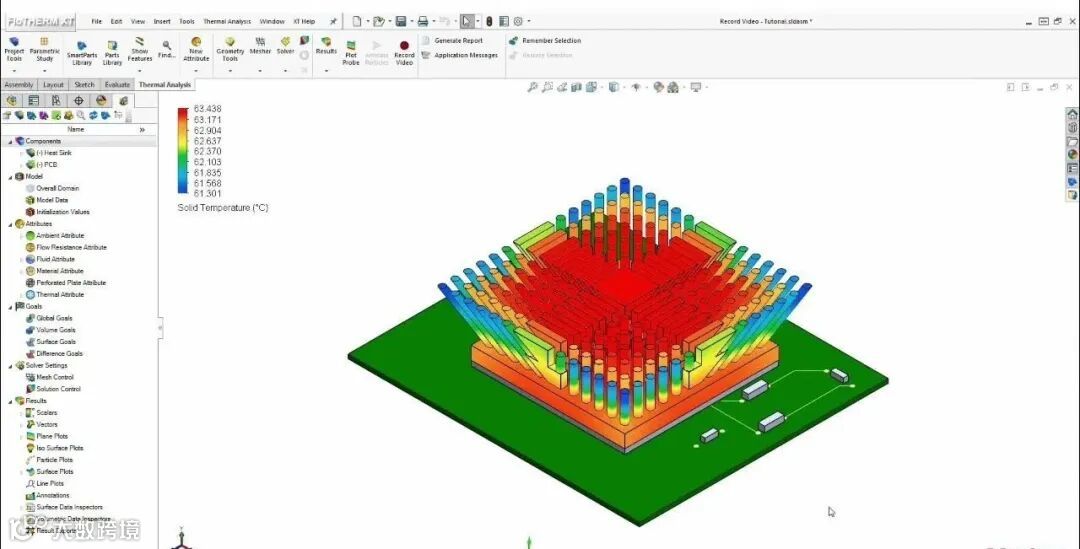
Task: Select Volume Goals in the tree
Action: click(x=50, y=330)
